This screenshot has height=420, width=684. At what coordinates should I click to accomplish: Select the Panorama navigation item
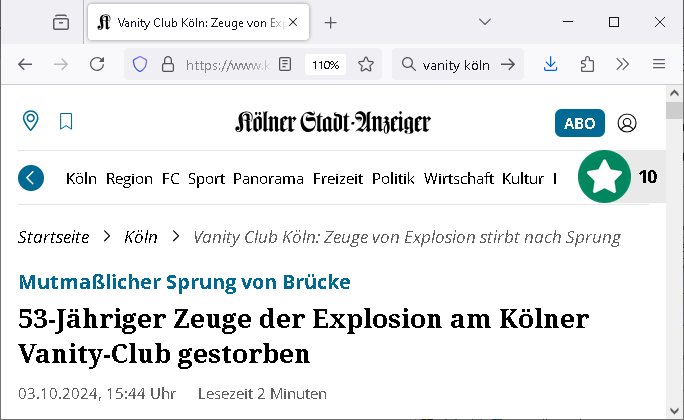tap(268, 179)
